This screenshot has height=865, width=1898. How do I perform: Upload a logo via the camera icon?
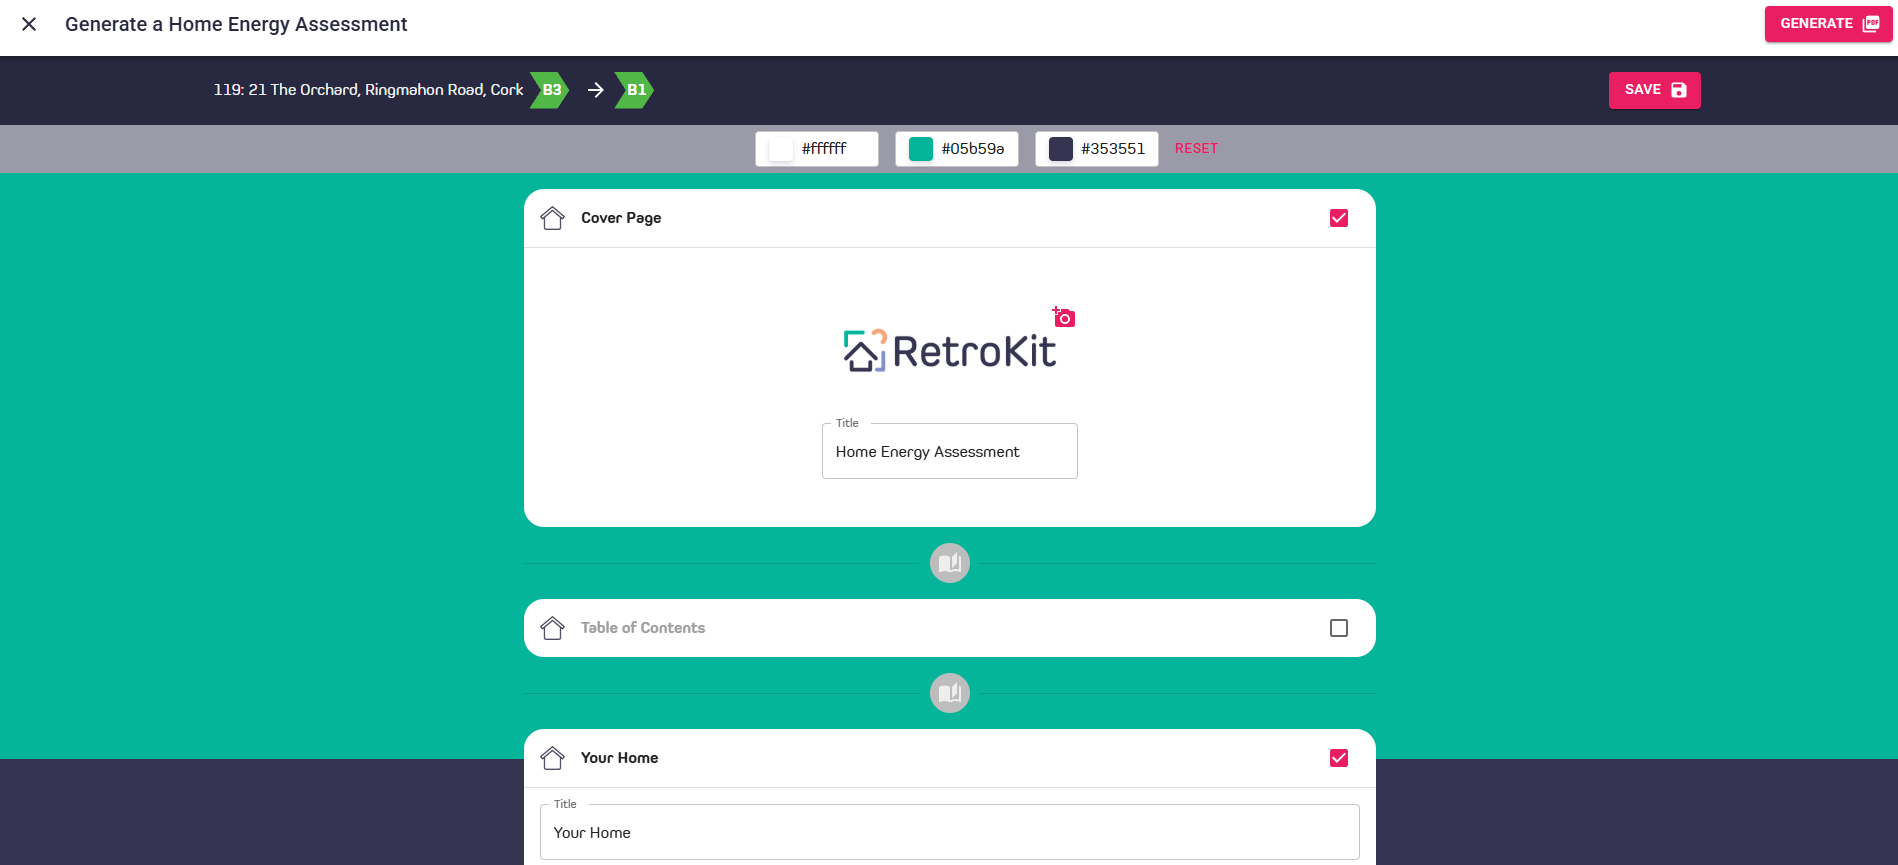click(x=1064, y=317)
